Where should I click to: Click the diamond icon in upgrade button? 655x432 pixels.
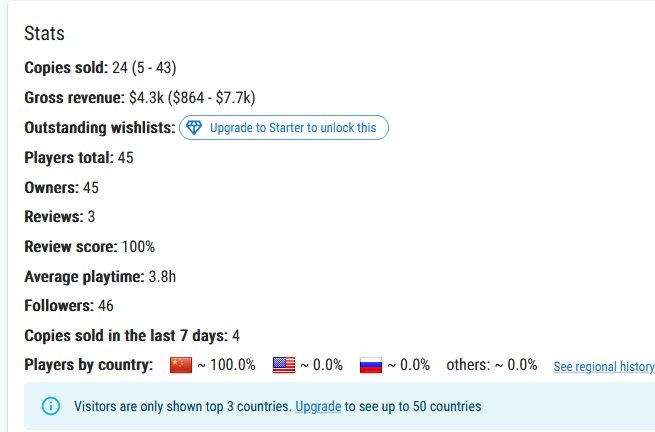coord(194,127)
